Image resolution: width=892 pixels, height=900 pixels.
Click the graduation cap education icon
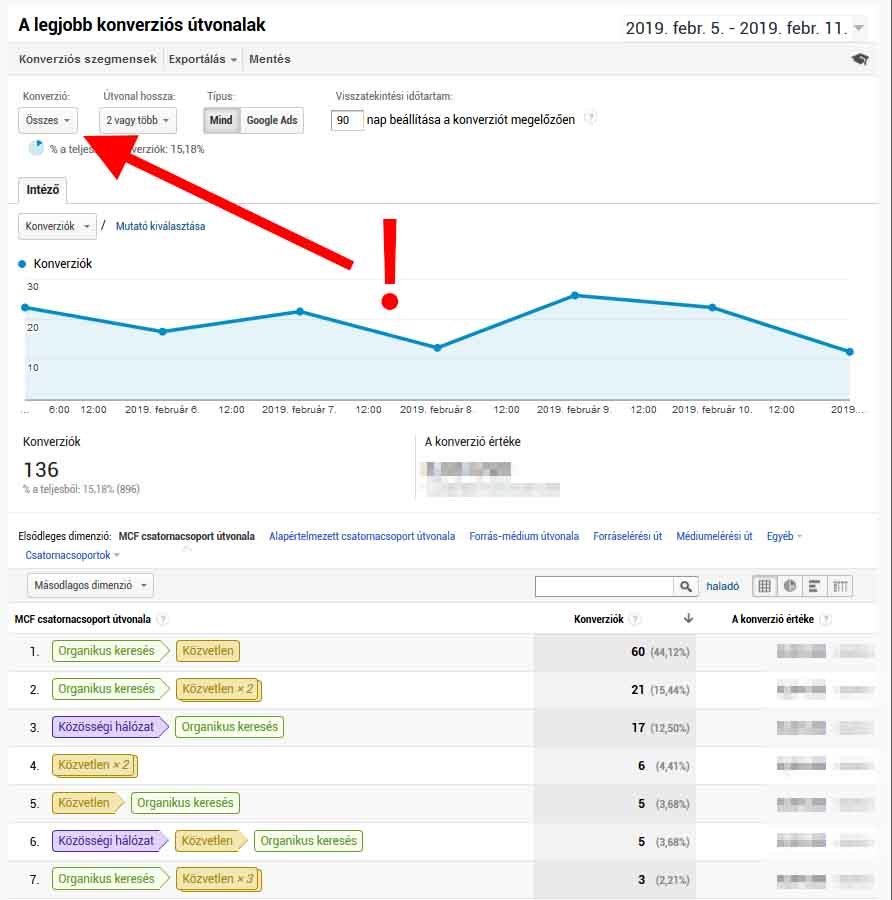click(860, 60)
